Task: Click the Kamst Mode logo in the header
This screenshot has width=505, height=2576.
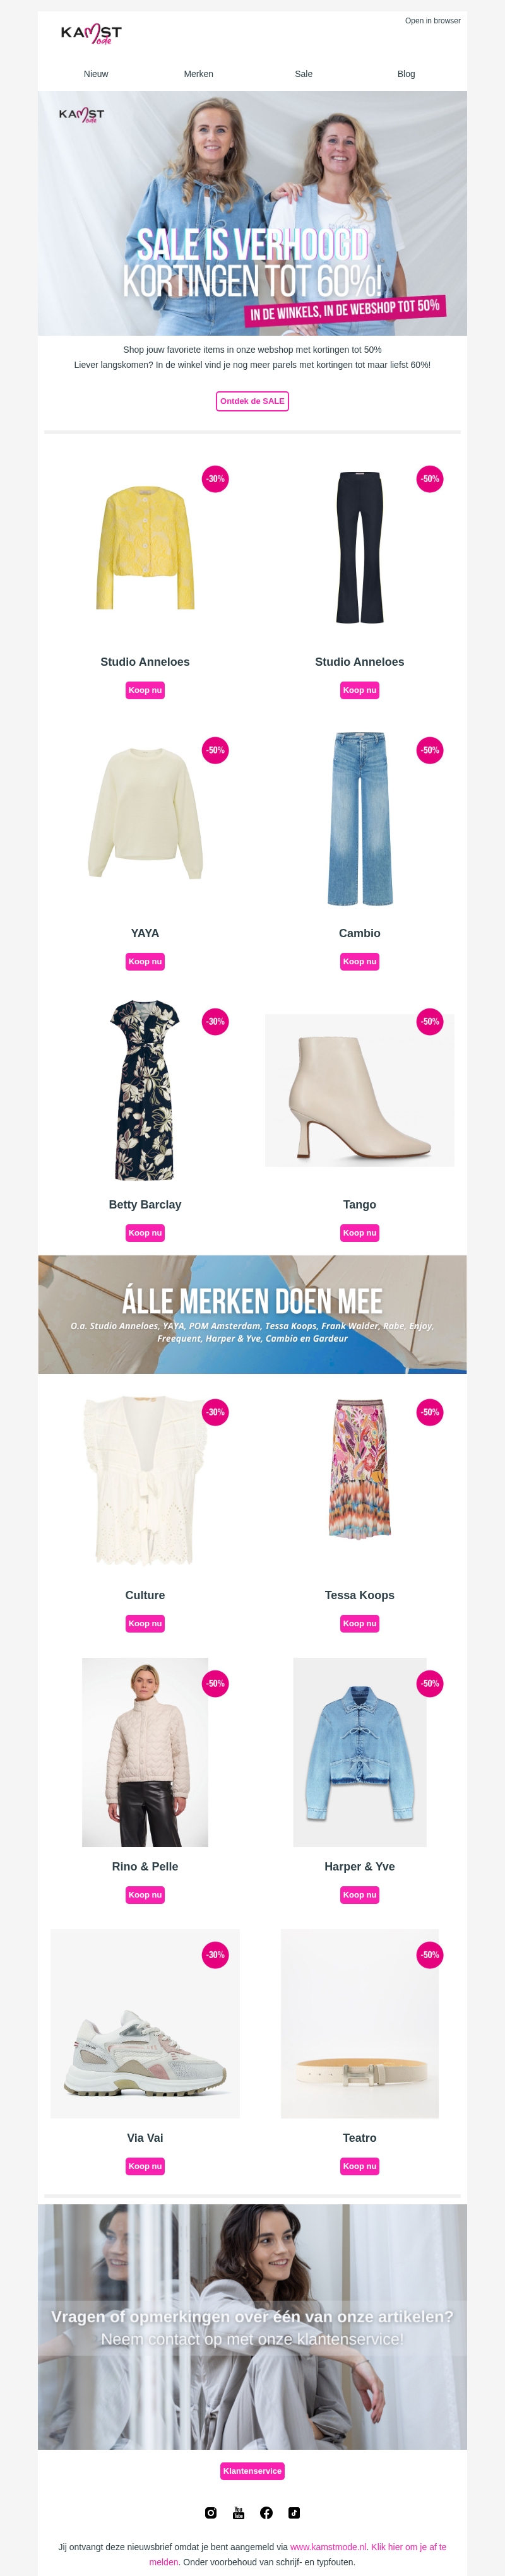Action: tap(91, 34)
